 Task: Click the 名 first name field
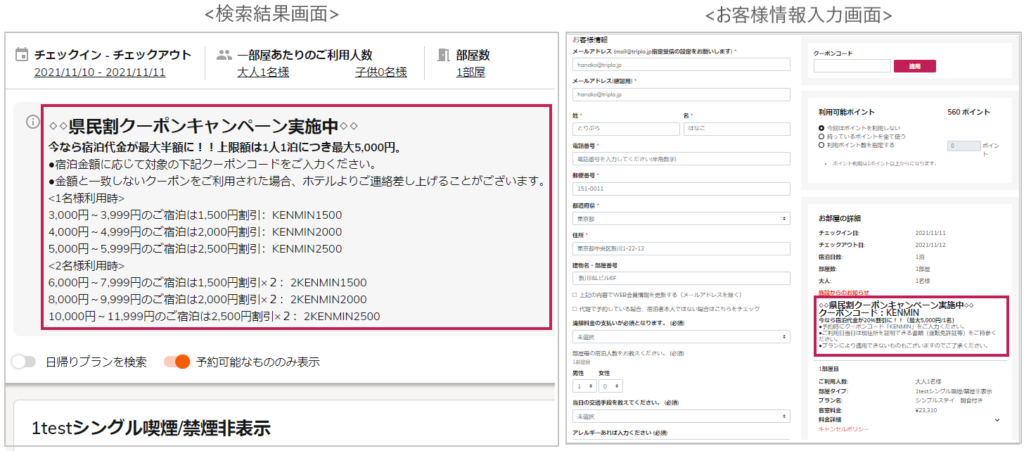(x=737, y=129)
